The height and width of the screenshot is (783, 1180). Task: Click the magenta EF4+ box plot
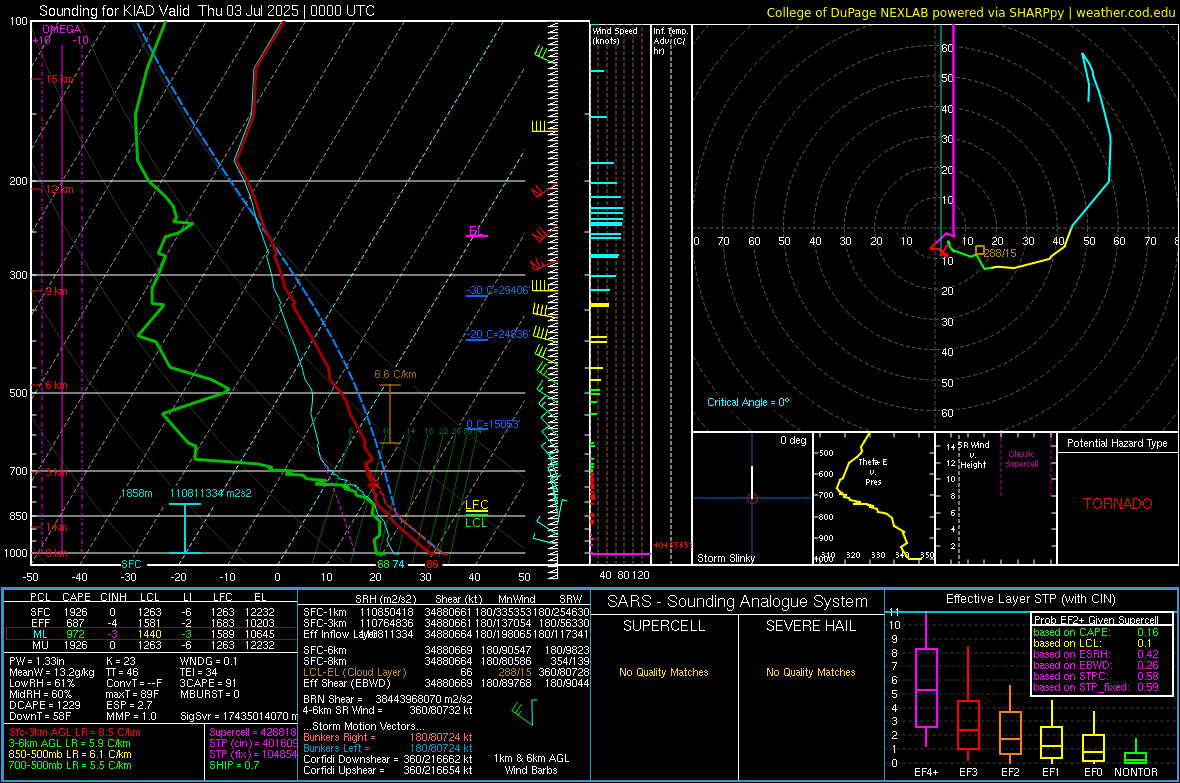[926, 687]
